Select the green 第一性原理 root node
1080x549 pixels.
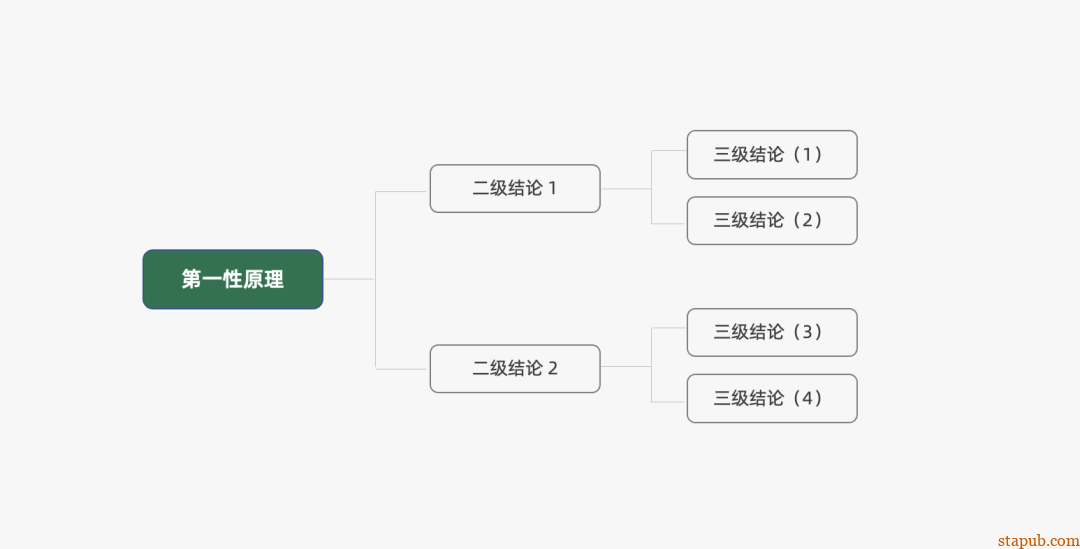(x=233, y=279)
